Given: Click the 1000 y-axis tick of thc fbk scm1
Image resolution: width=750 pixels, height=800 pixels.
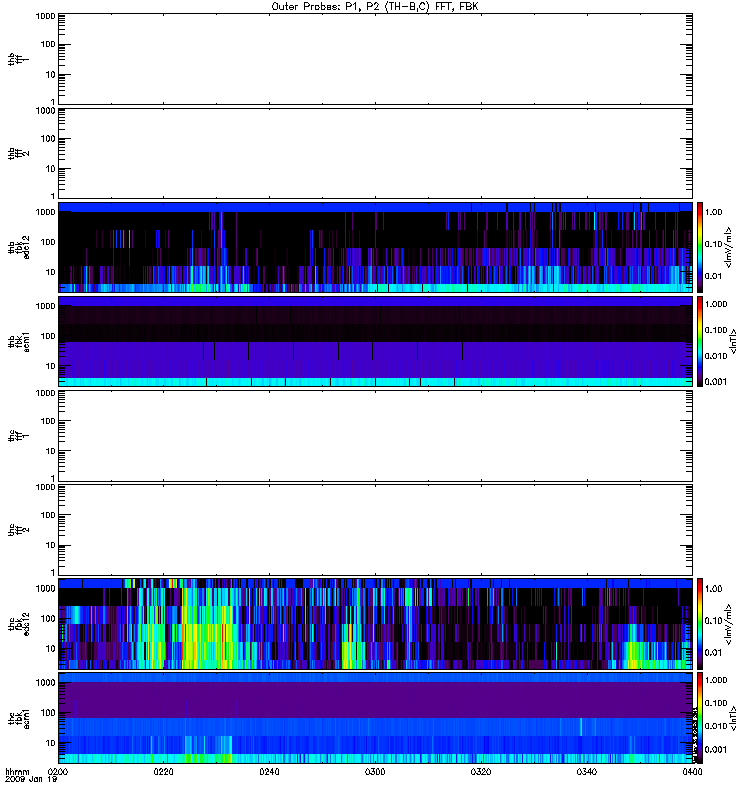Looking at the screenshot, I should 45,683.
